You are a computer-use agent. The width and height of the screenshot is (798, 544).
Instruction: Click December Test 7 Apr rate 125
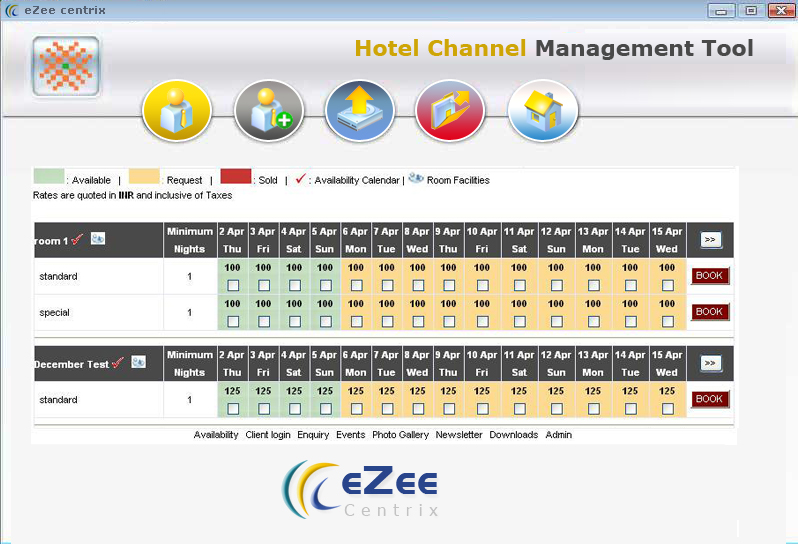[387, 391]
